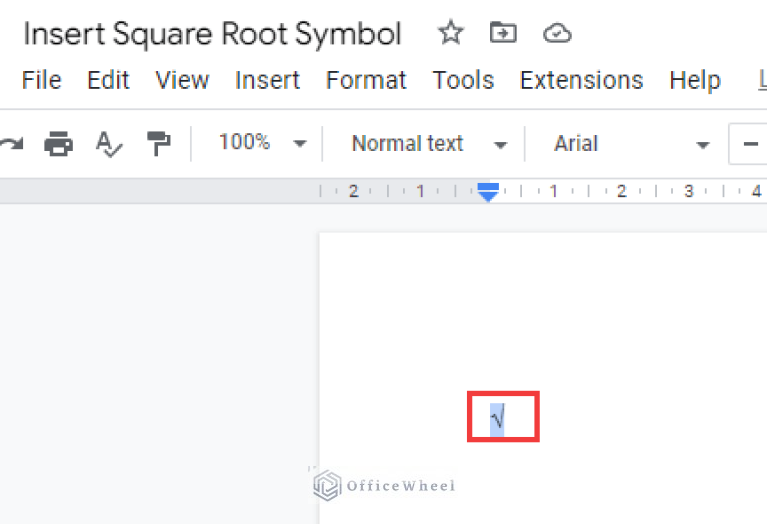
Task: Expand the Normal text style dropdown
Action: [x=429, y=144]
